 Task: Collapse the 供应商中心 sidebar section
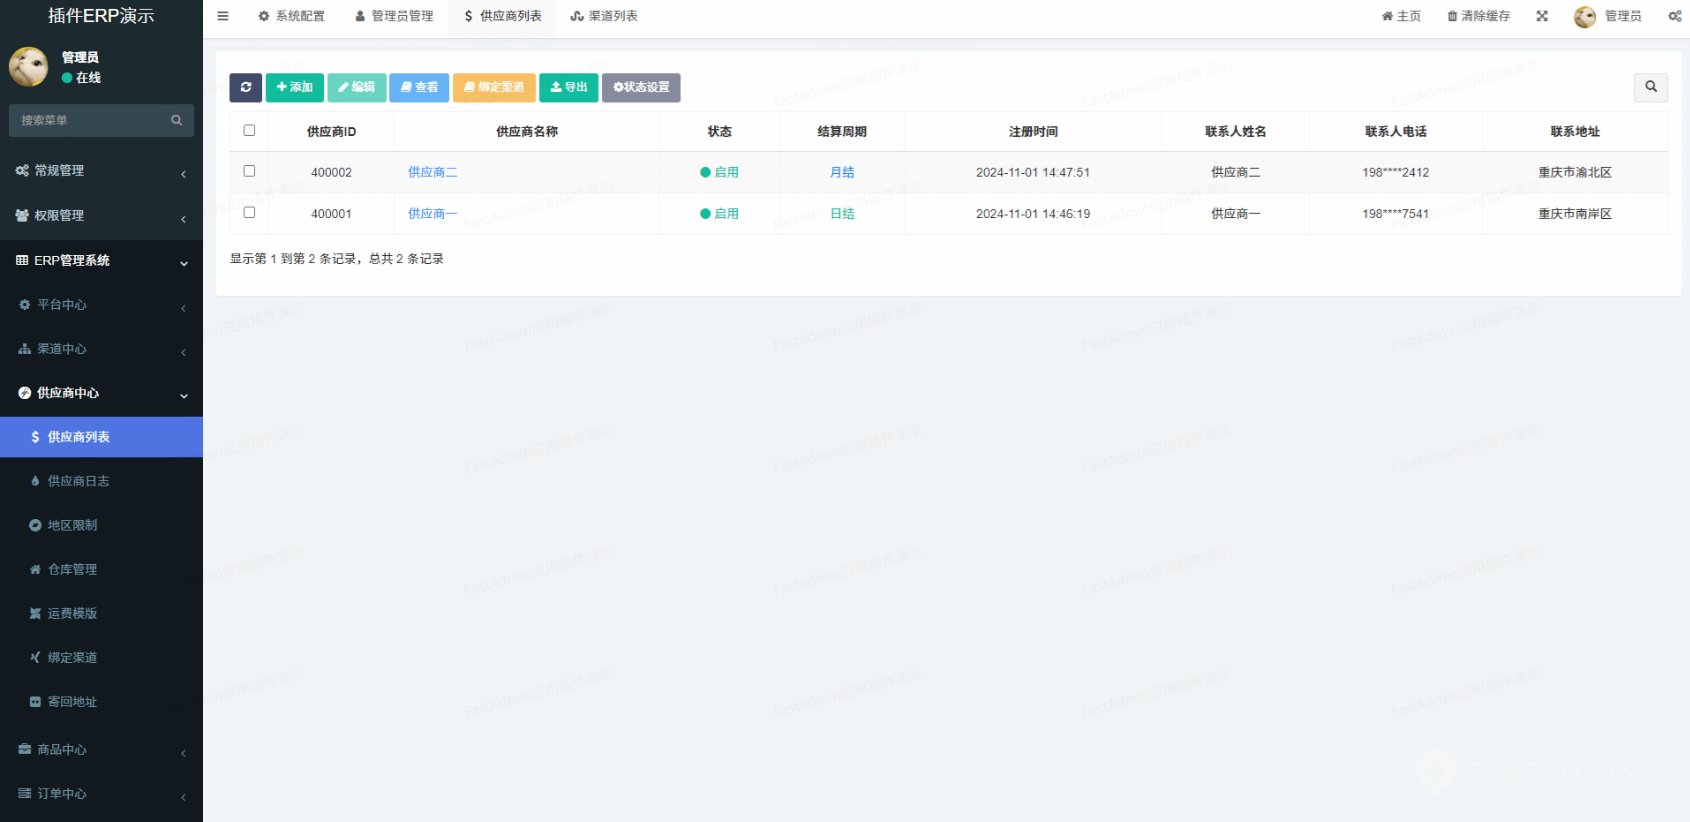(x=100, y=393)
